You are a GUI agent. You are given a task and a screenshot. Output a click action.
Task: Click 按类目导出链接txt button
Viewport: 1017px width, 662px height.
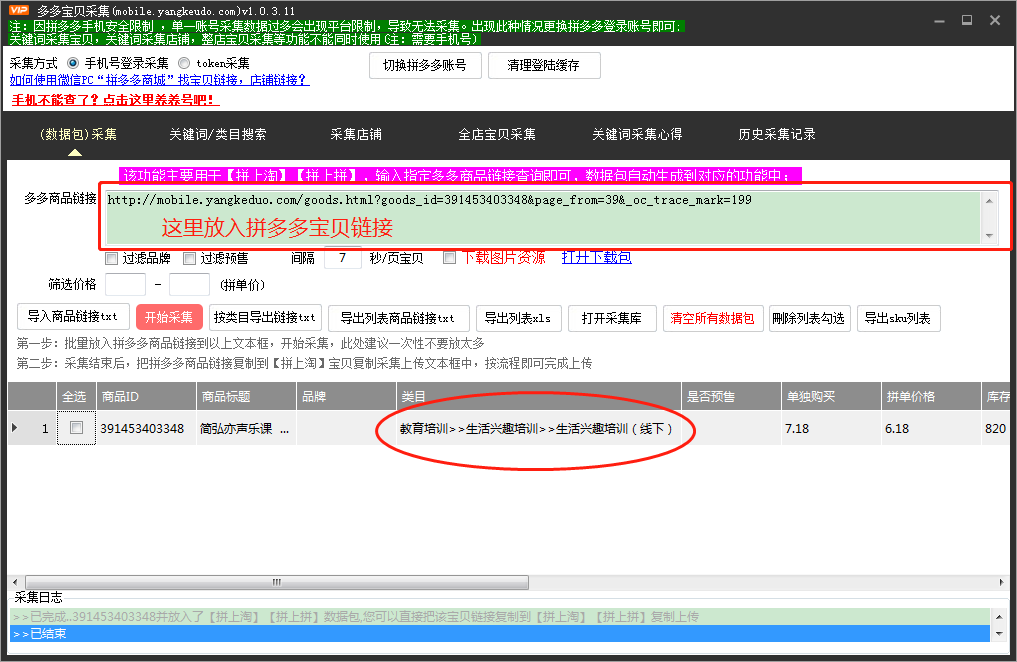point(265,318)
